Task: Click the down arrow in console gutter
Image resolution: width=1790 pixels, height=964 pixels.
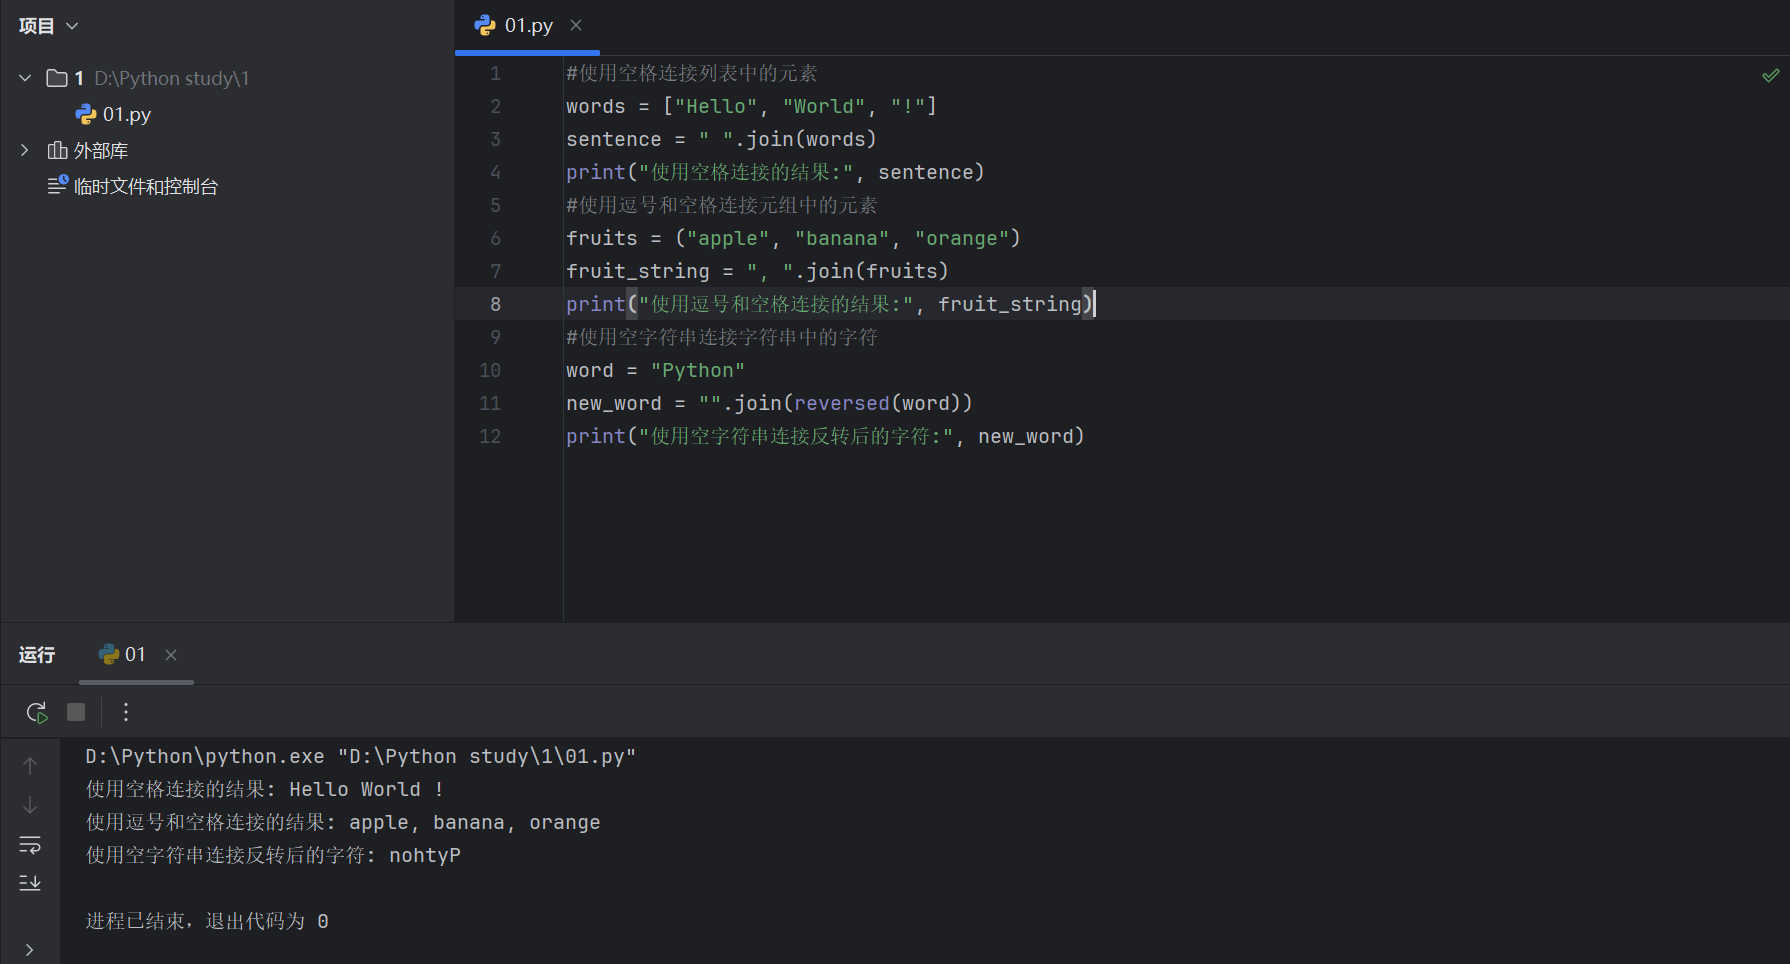Action: [30, 805]
